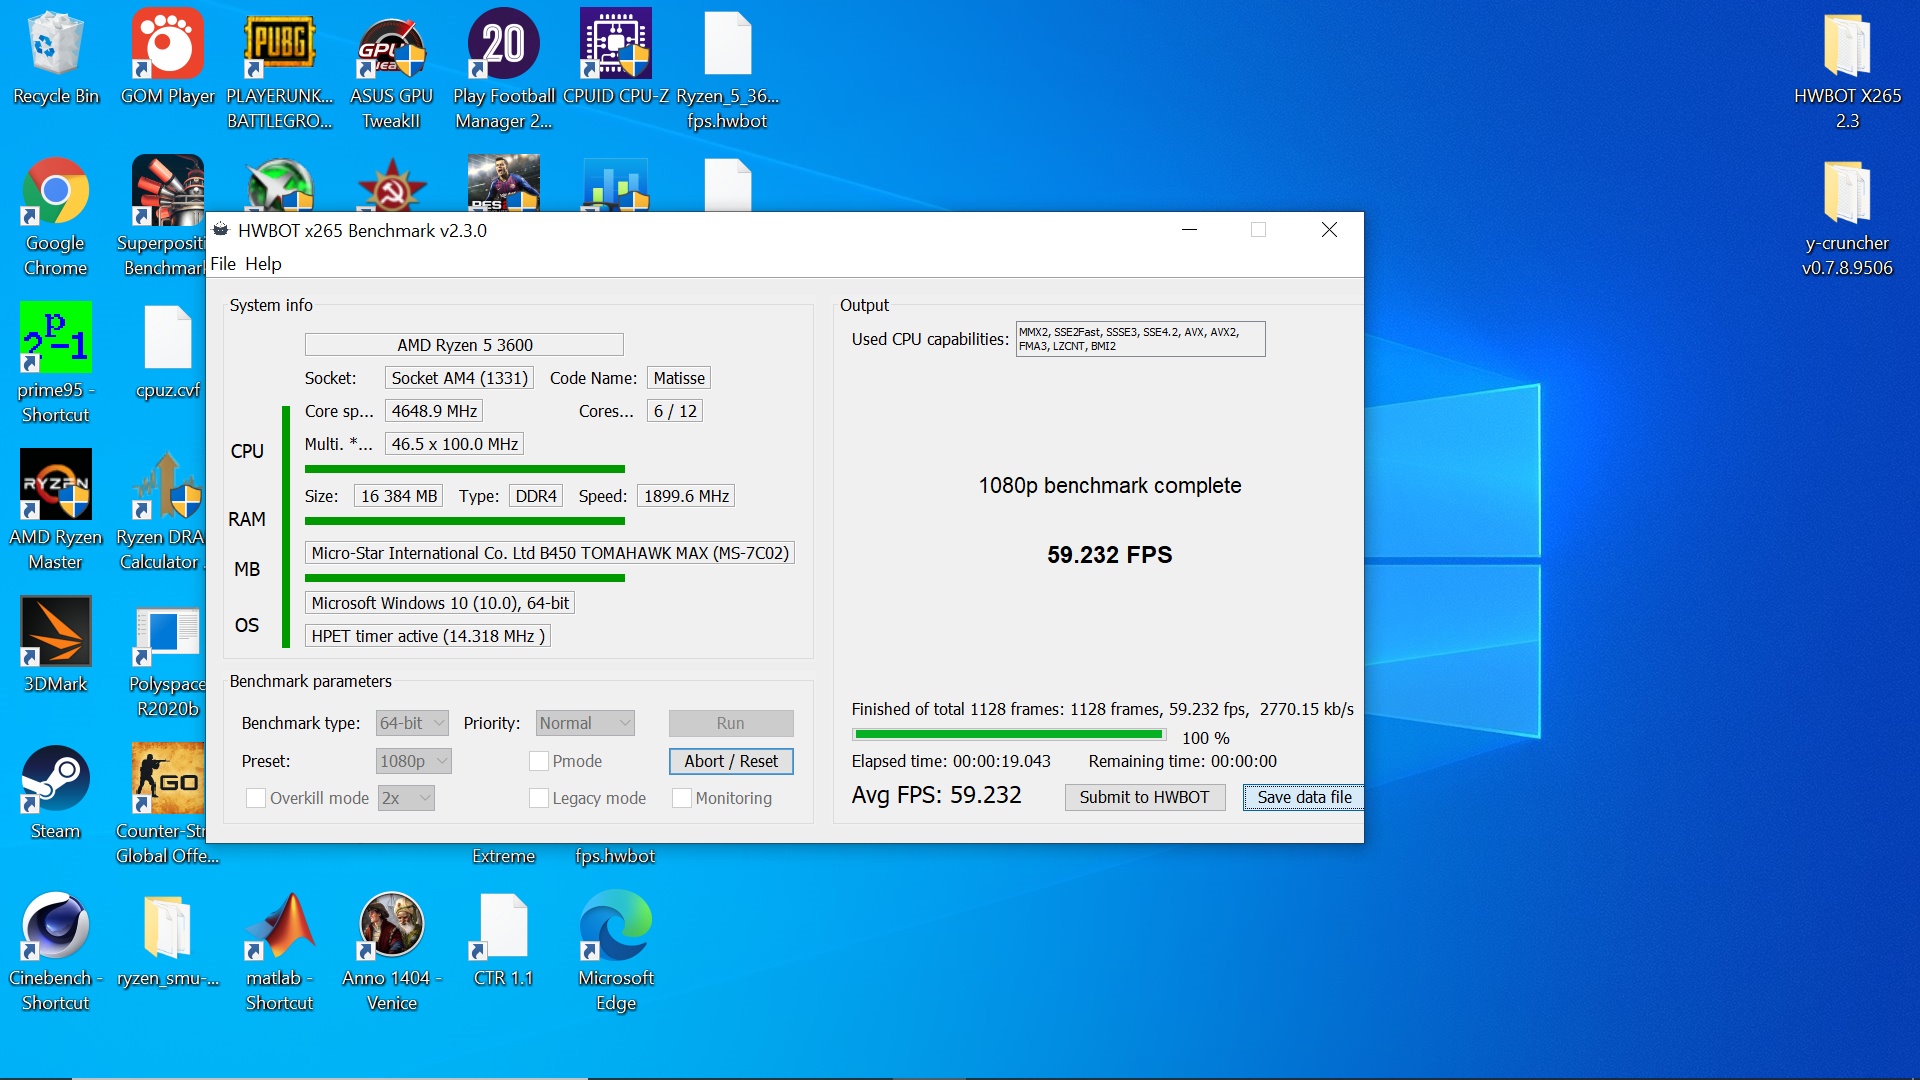This screenshot has width=1920, height=1080.
Task: Launch matlab shortcut
Action: [x=280, y=951]
